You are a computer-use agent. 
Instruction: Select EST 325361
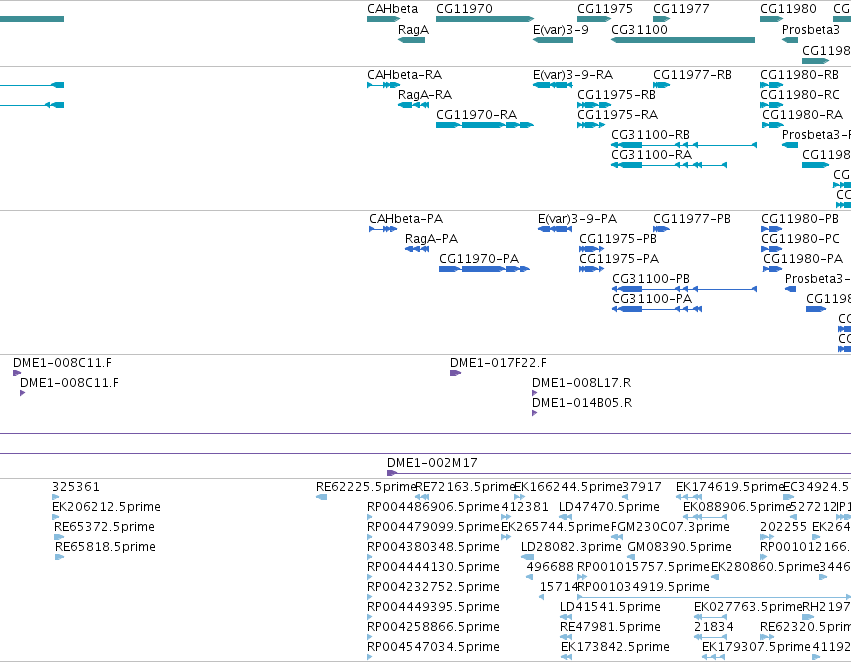55,497
